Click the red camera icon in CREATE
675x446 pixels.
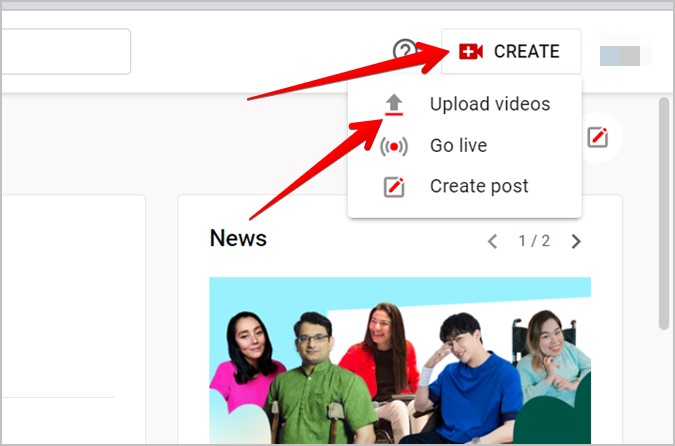471,52
